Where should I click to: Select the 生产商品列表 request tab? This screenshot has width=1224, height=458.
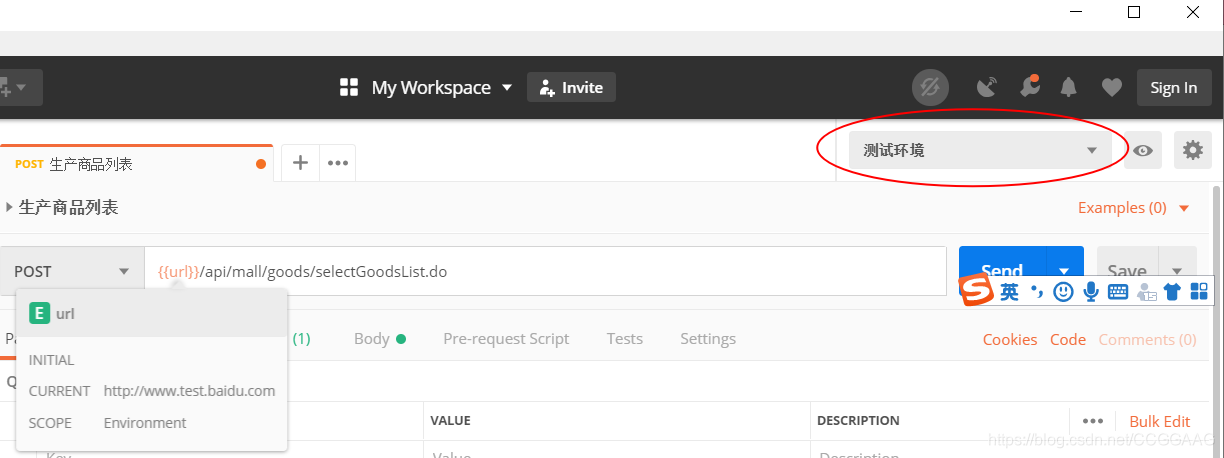(136, 164)
